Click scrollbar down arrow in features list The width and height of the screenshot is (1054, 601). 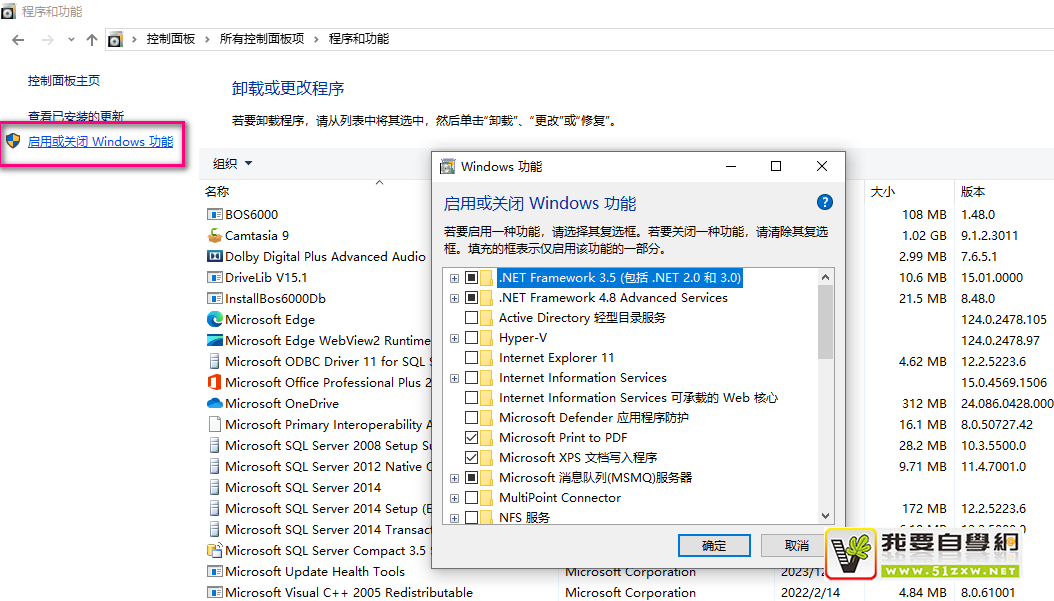coord(825,516)
